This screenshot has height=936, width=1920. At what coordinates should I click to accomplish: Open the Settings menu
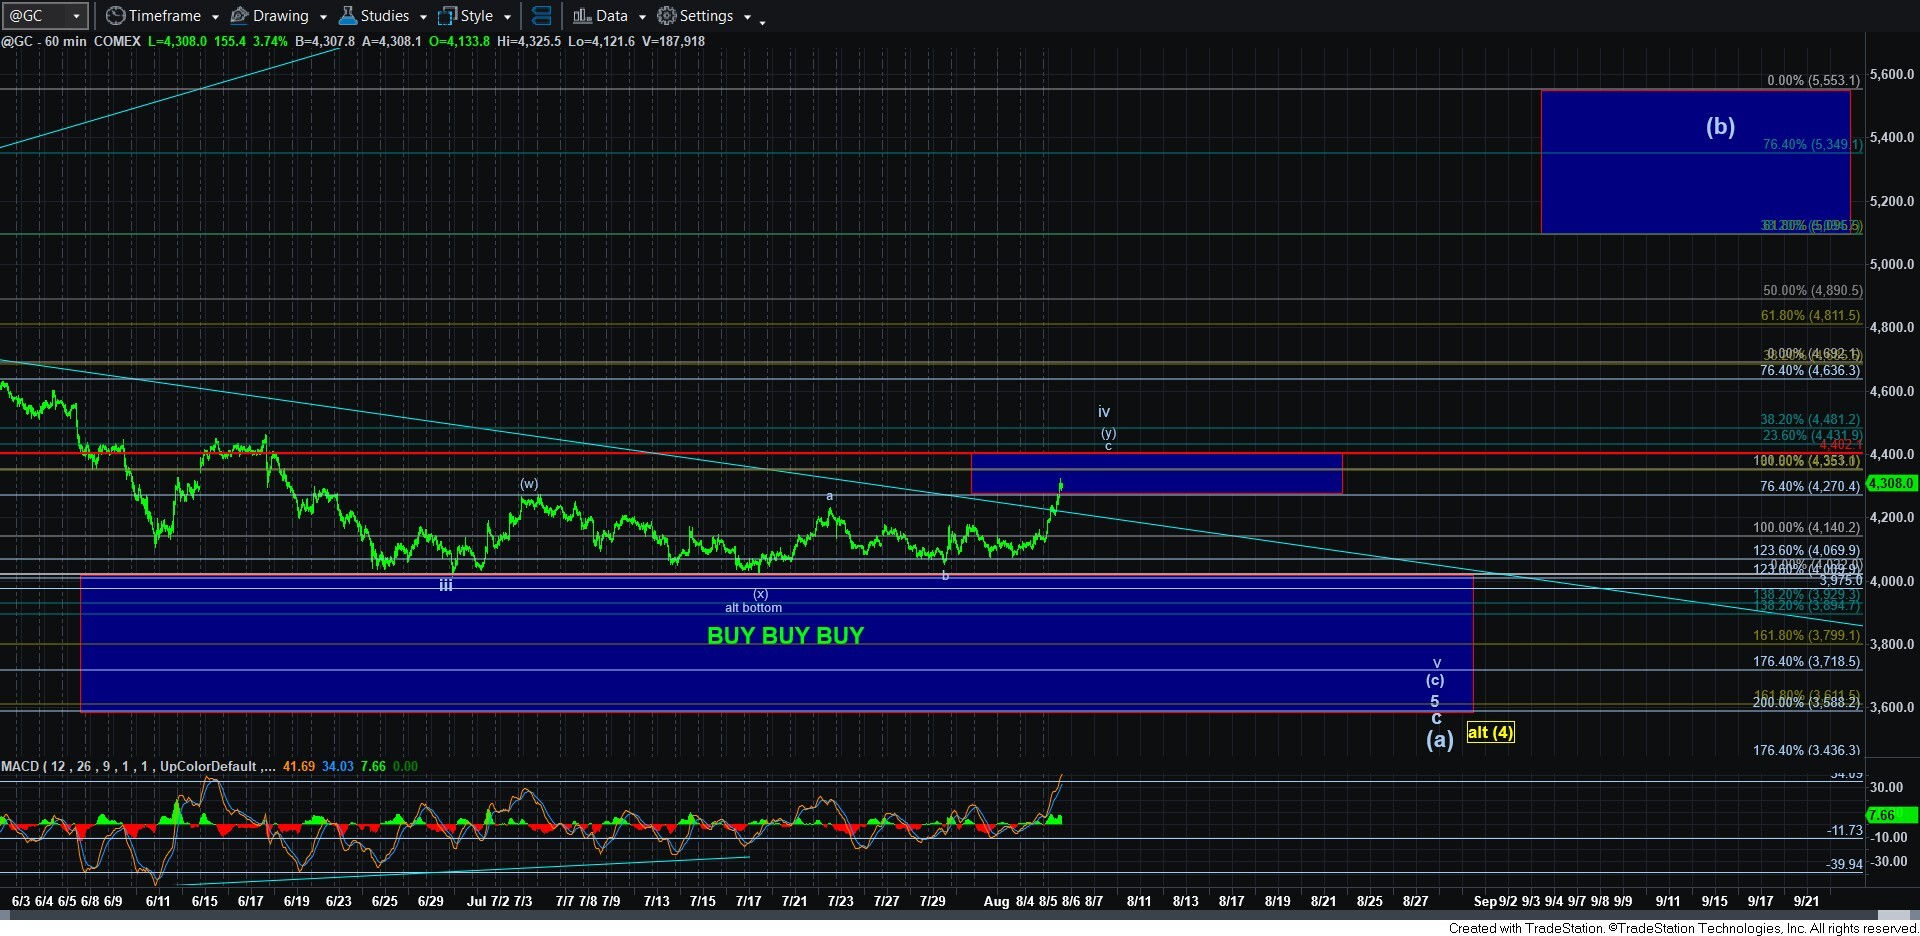point(703,16)
